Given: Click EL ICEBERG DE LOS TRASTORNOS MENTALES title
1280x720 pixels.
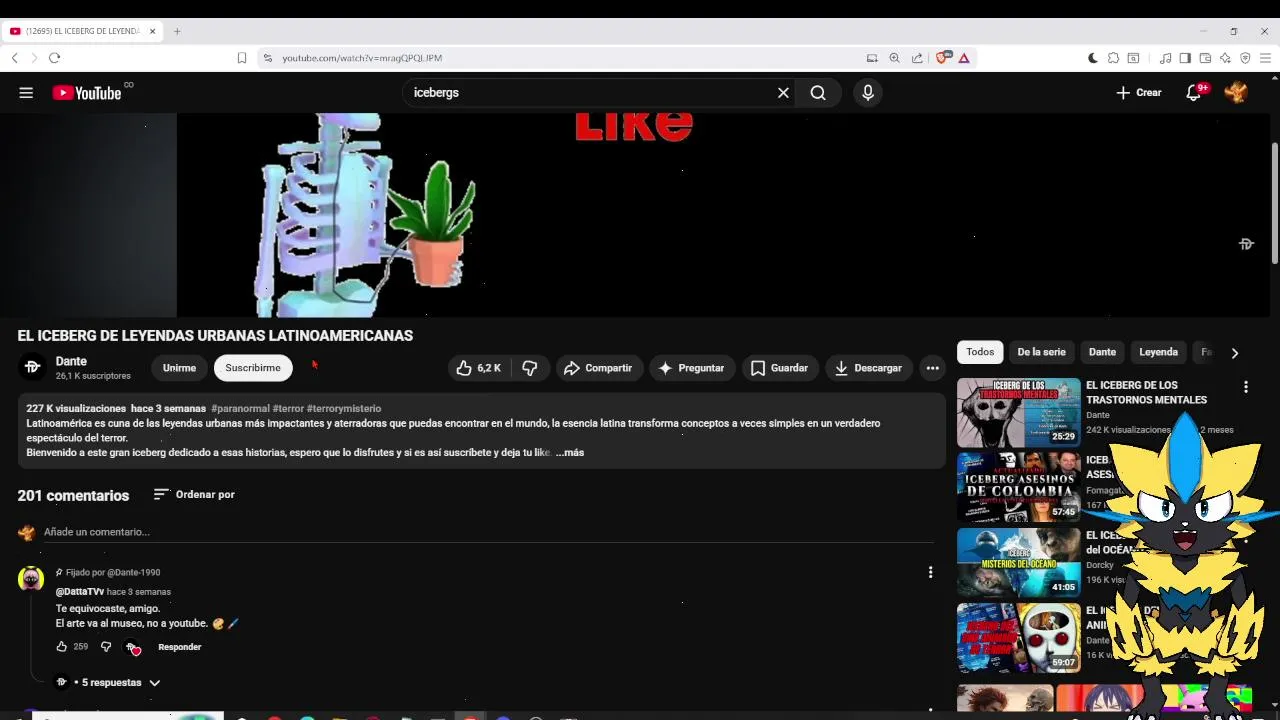Looking at the screenshot, I should click(1146, 392).
